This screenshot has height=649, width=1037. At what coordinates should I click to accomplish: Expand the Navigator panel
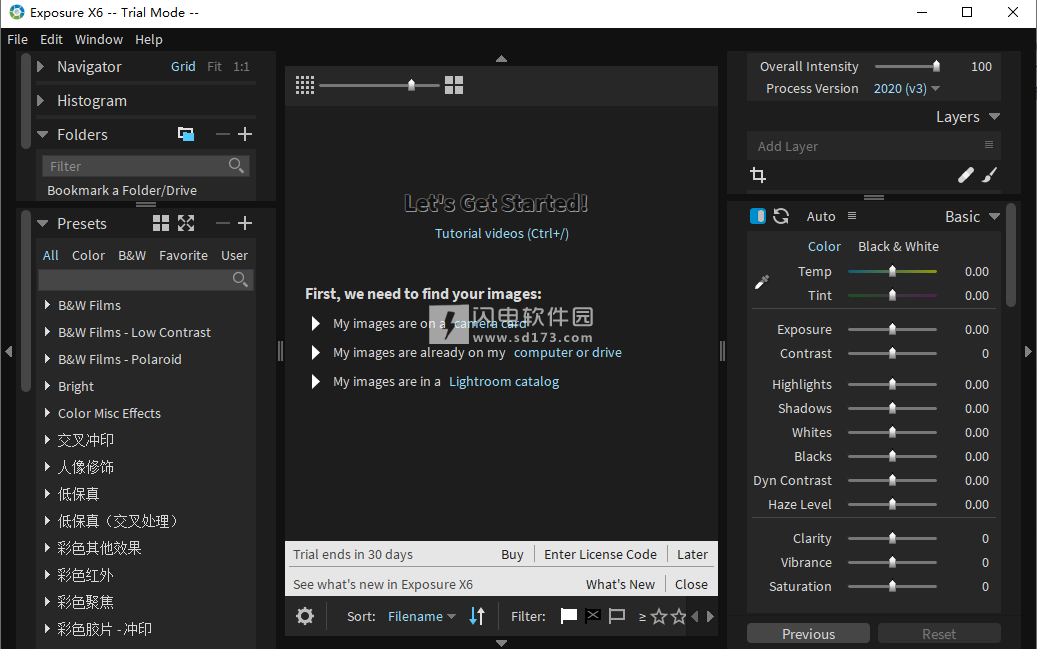coord(41,67)
